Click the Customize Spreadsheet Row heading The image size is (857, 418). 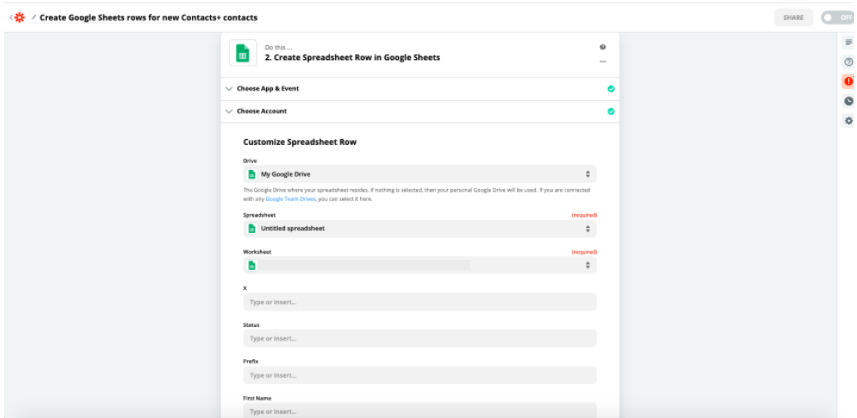point(300,142)
